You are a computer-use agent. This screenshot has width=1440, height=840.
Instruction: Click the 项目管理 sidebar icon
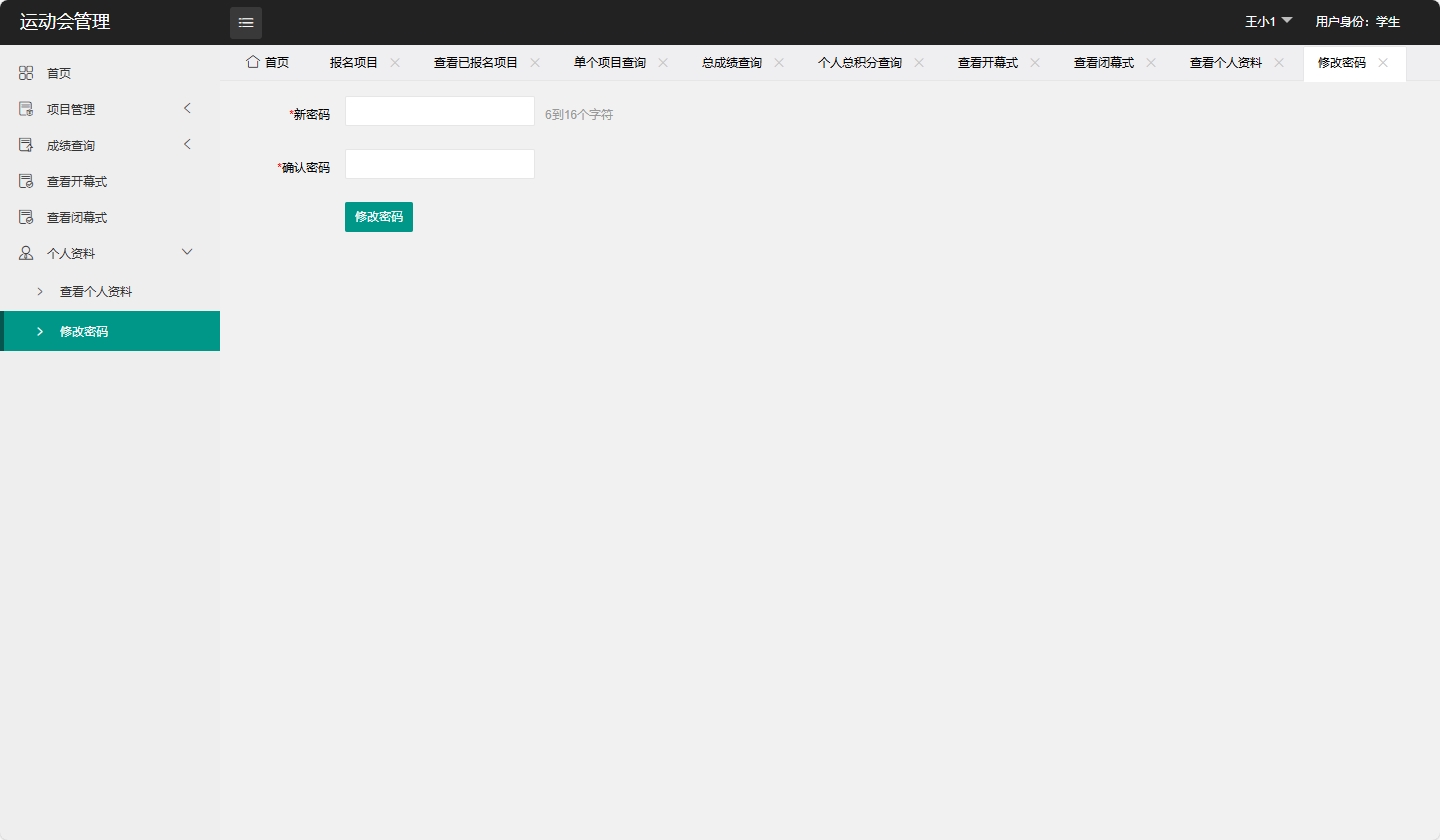coord(25,108)
